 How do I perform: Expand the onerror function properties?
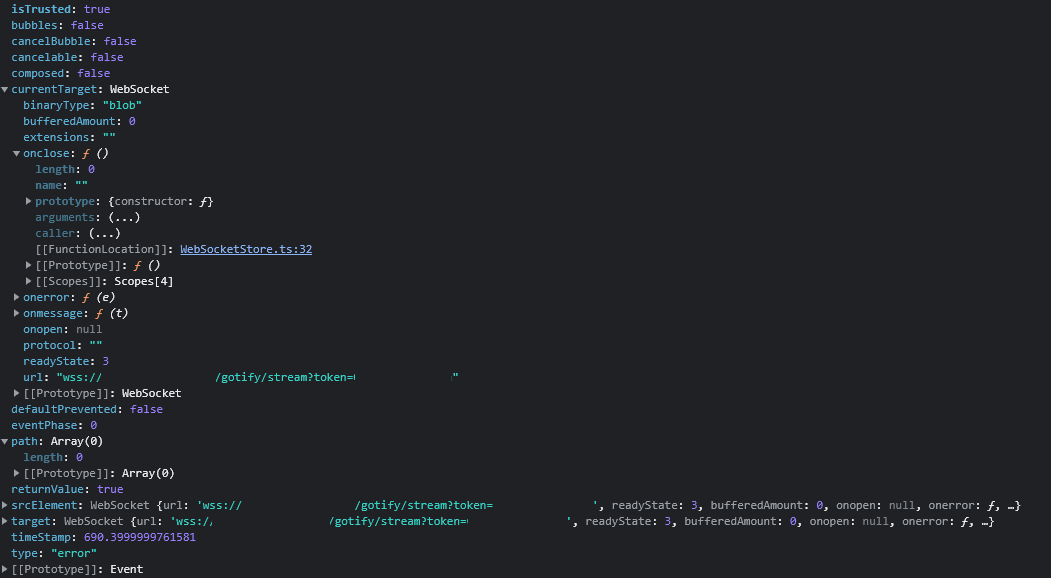(x=15, y=297)
